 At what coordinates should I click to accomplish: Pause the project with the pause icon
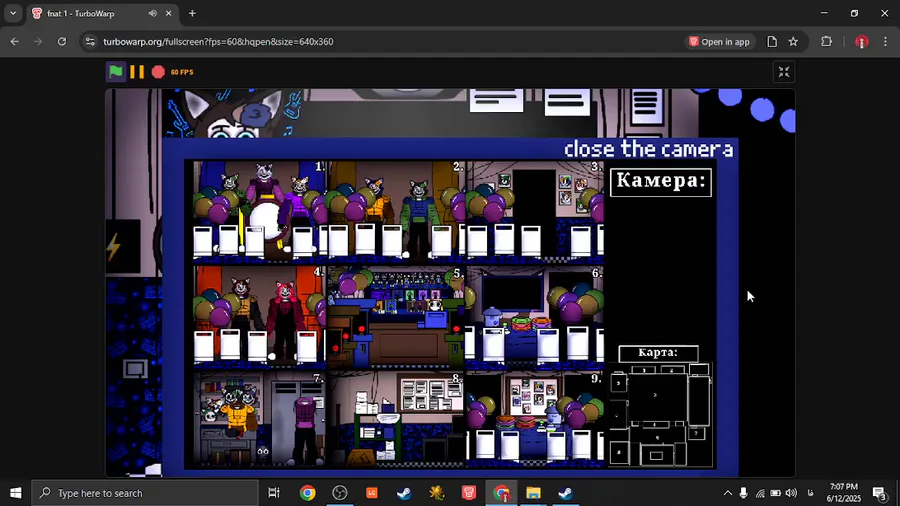137,72
